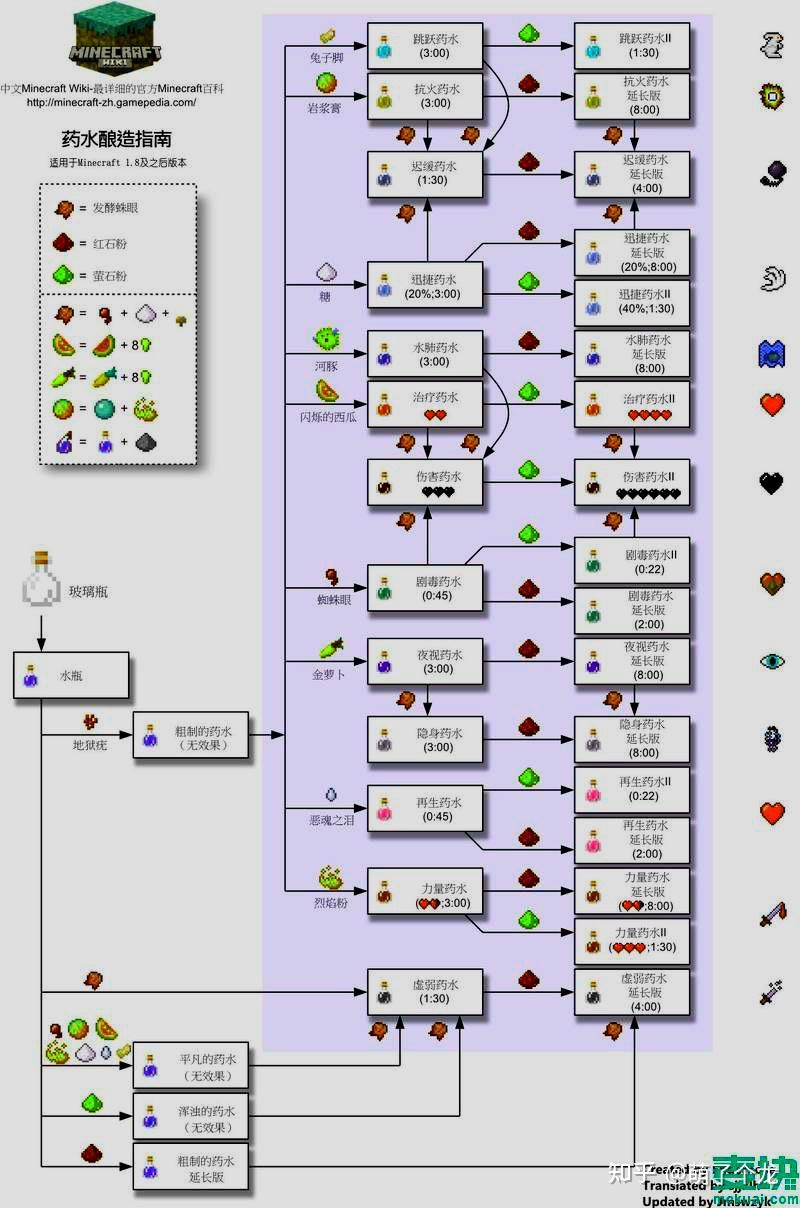Screen dimensions: 800x1208
Task: Click the glowstone 萤石粉 legend icon
Action: click(x=64, y=274)
